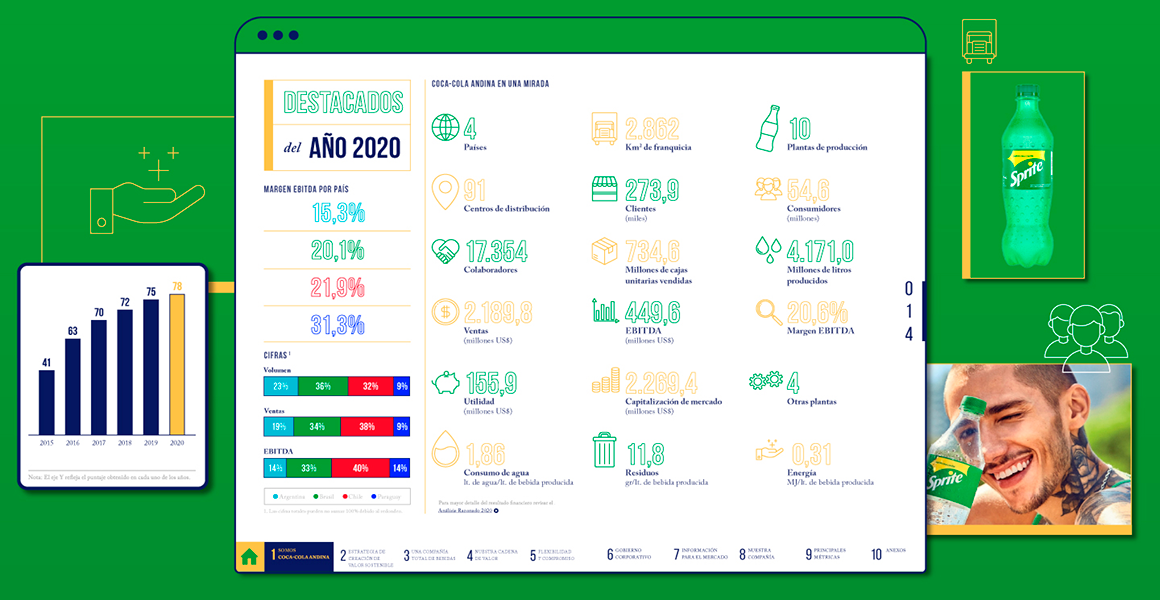Open section 4 Nuestra cadena de valor
Screen dimensions: 1160x600
[493, 555]
